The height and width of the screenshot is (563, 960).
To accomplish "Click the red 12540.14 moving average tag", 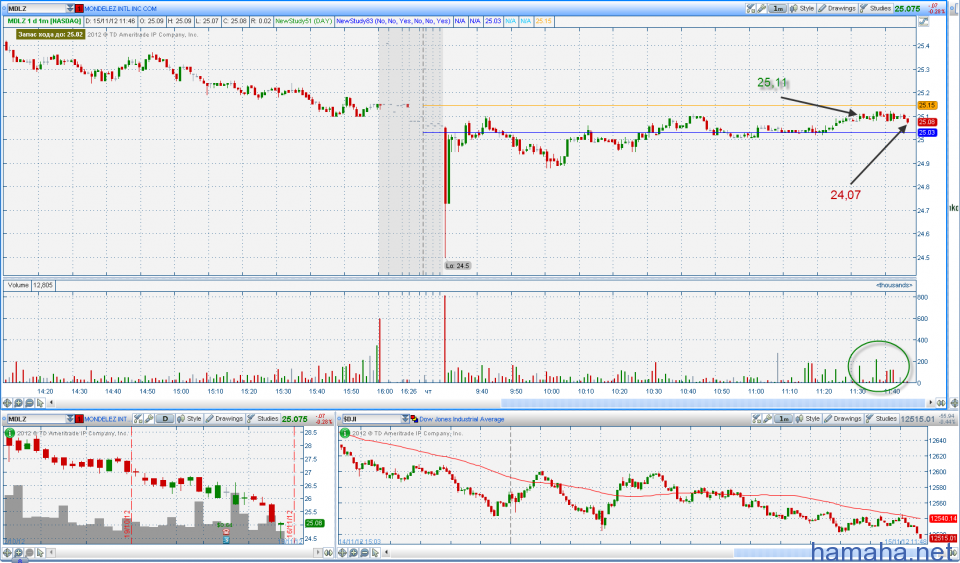I will point(943,518).
